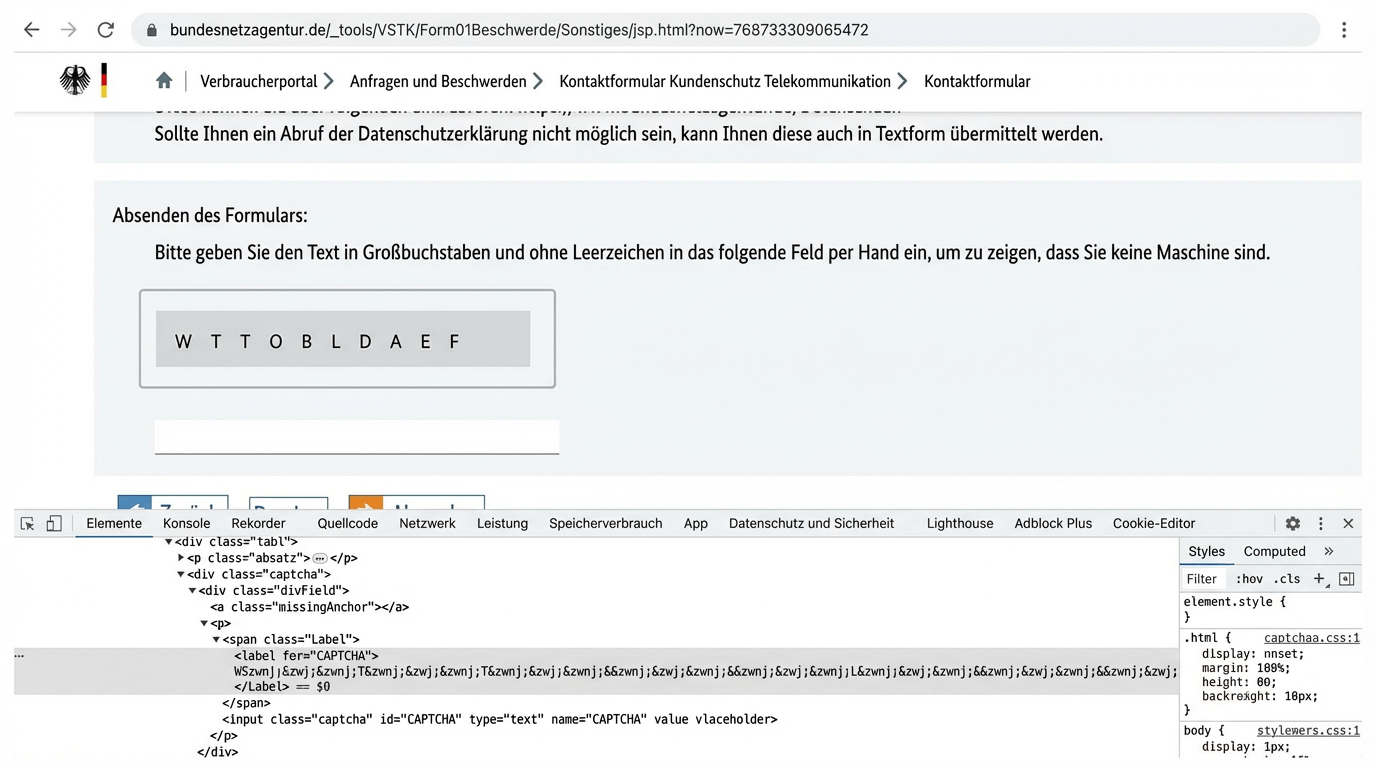Toggle element pseudo-states with :hov
The height and width of the screenshot is (768, 1376).
click(x=1250, y=578)
